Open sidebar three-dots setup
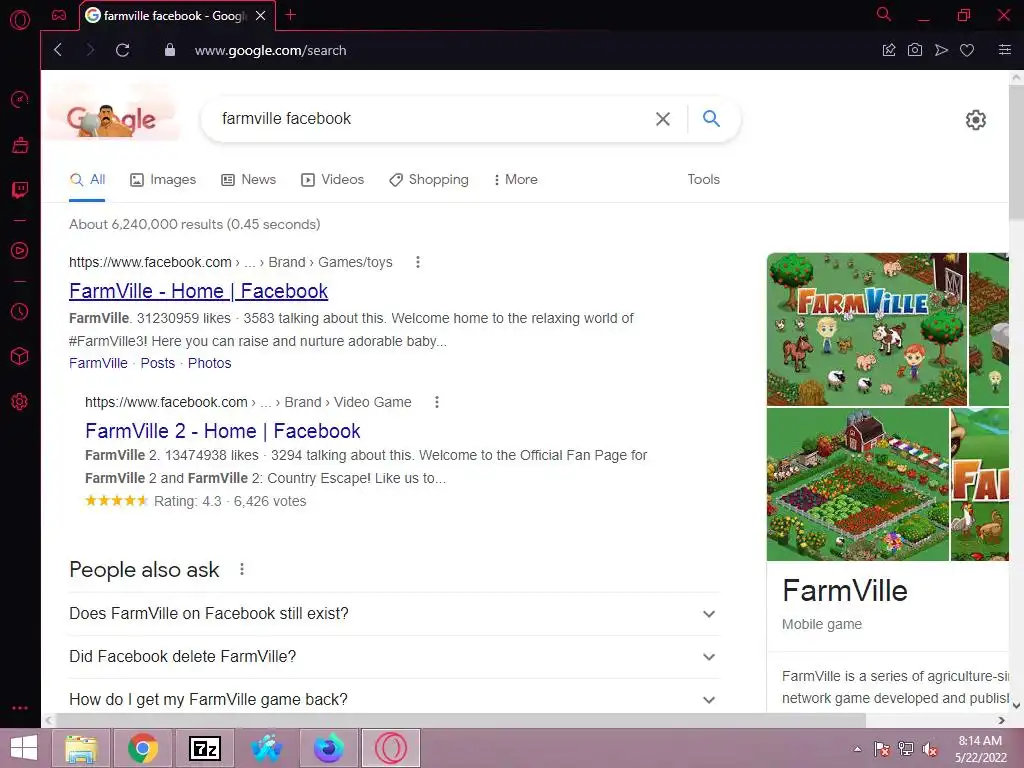This screenshot has height=768, width=1024. pyautogui.click(x=20, y=708)
